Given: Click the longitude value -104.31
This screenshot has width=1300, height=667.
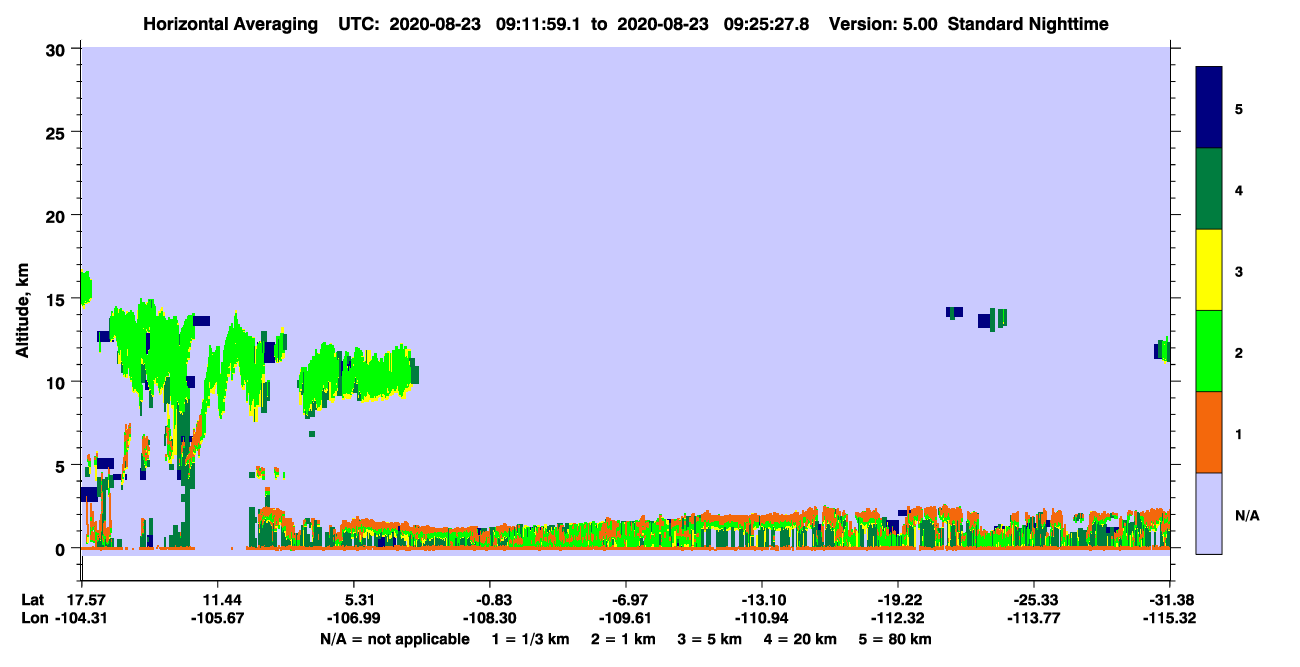Looking at the screenshot, I should [x=81, y=618].
